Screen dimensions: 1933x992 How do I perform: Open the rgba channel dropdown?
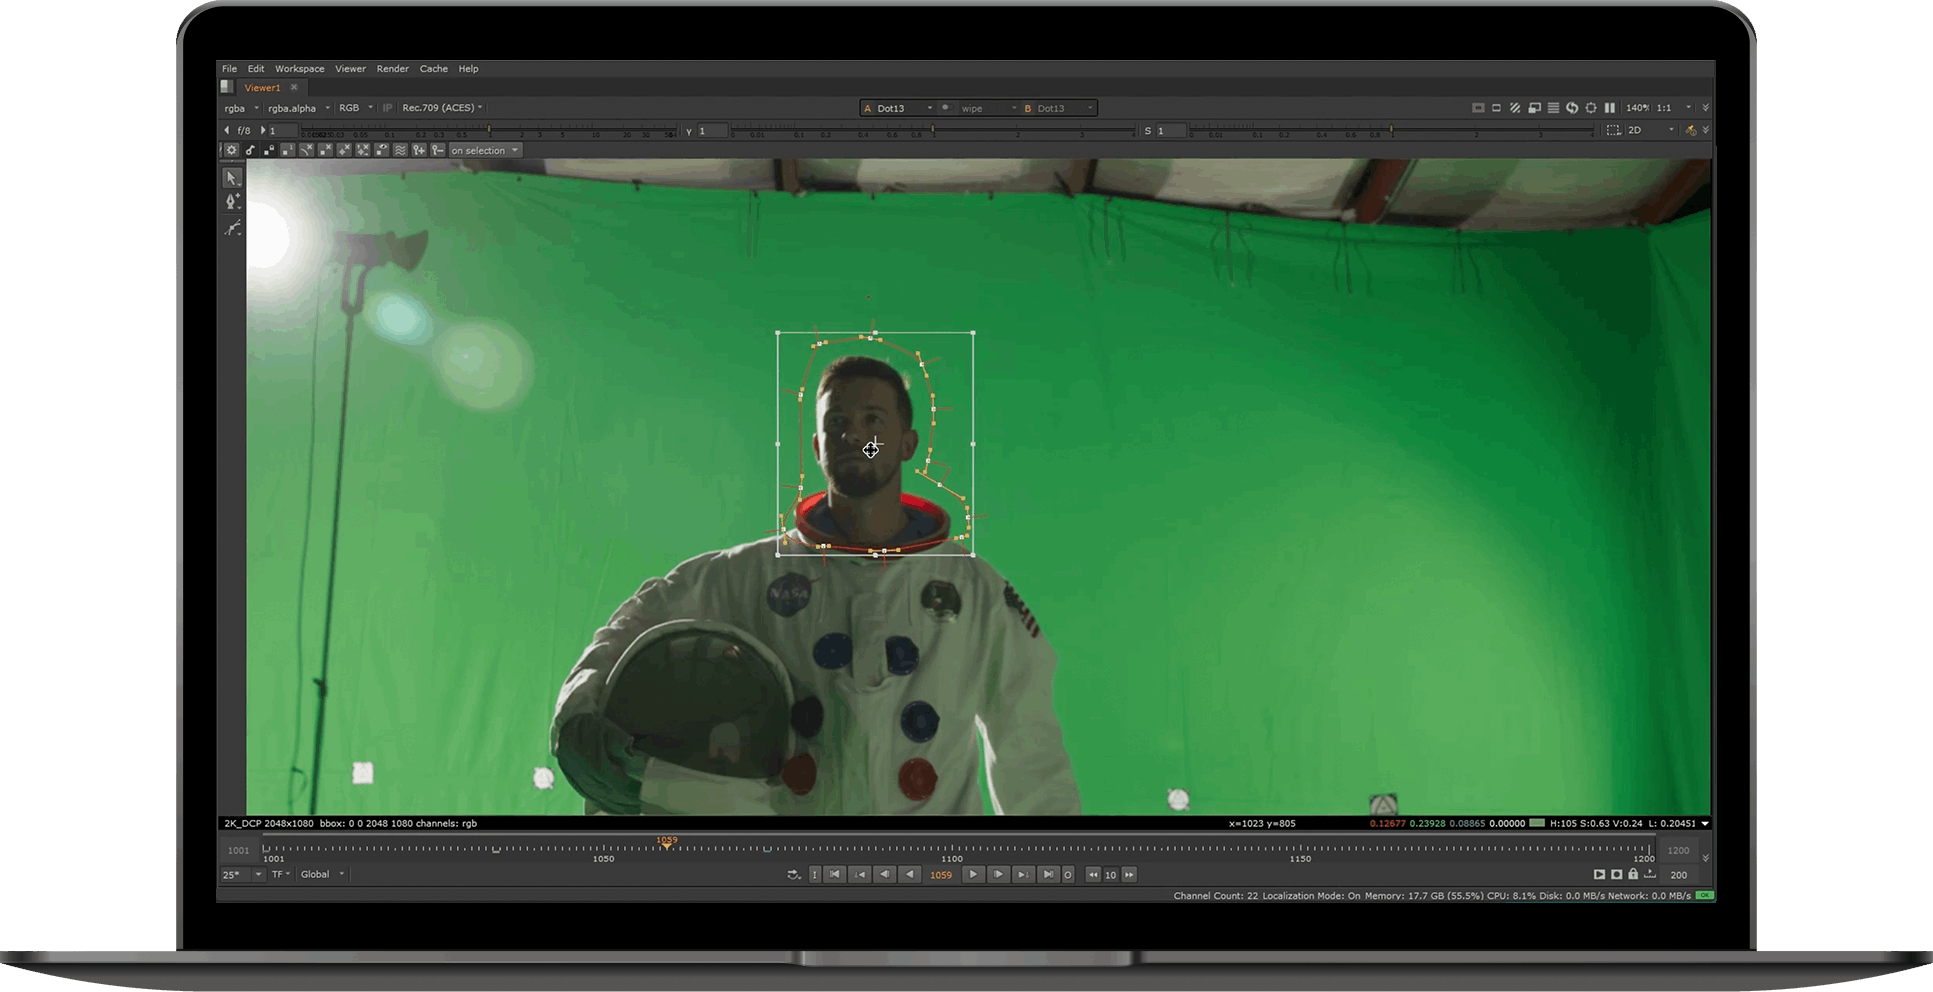[x=240, y=108]
